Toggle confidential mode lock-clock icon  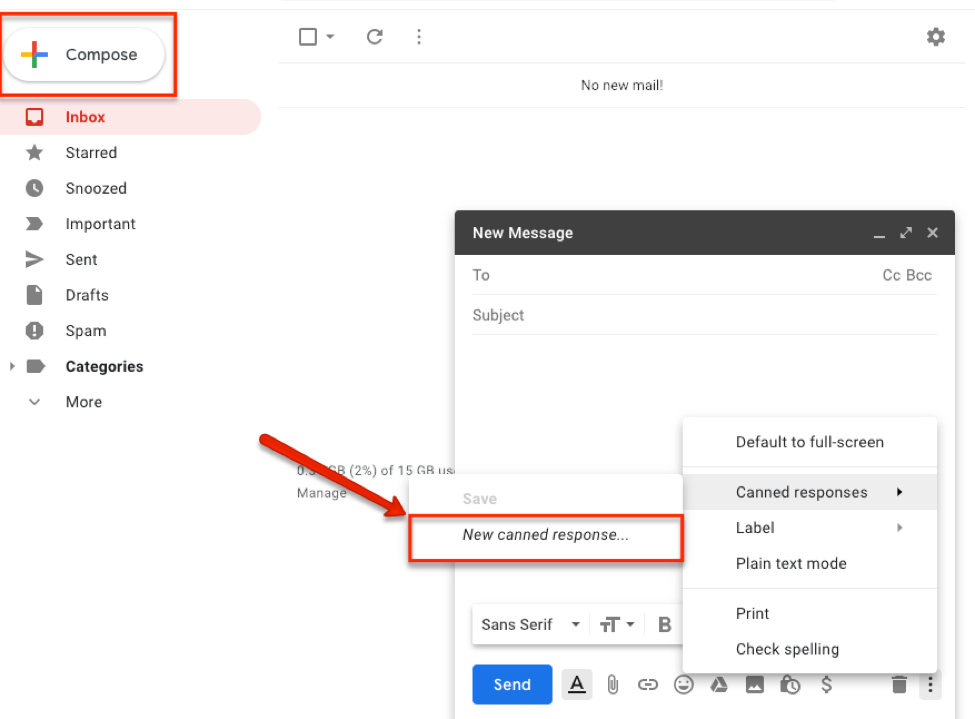[x=790, y=685]
